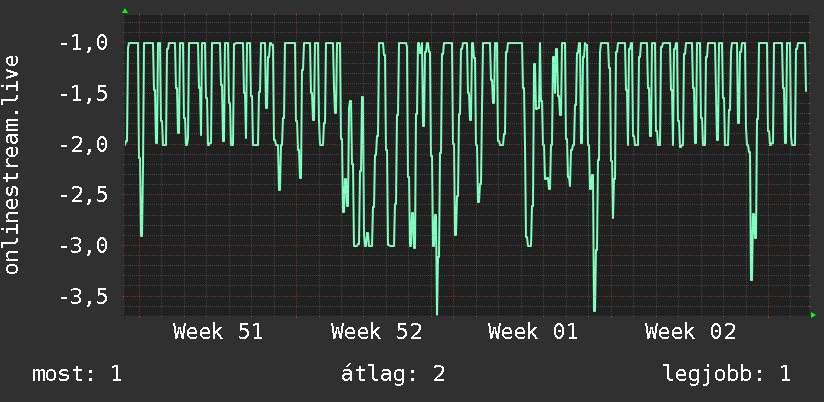Image resolution: width=824 pixels, height=402 pixels.
Task: Click the 'Week 01' x-axis label
Action: (x=533, y=332)
